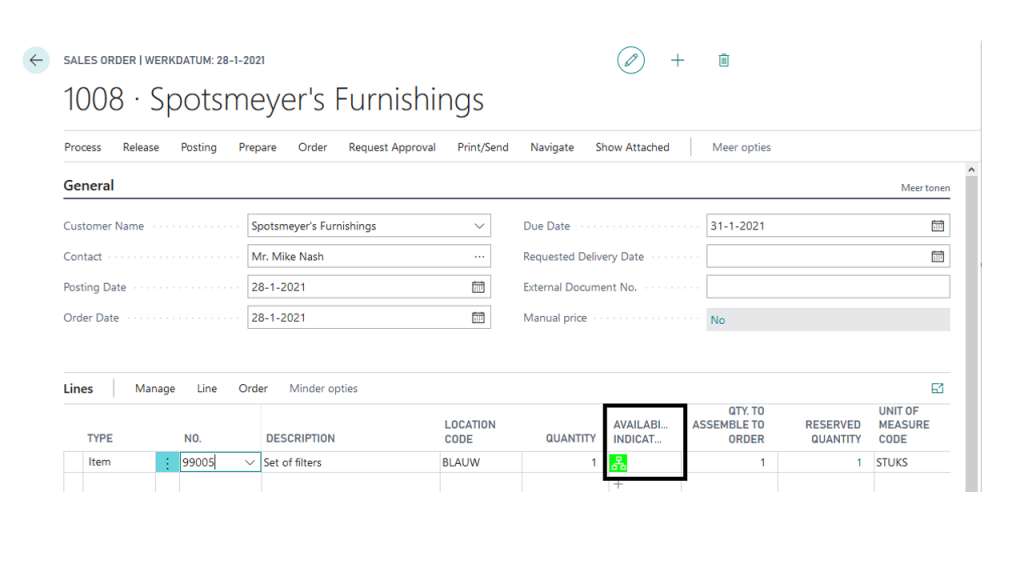Open the Process menu
This screenshot has width=1024, height=576.
tap(82, 147)
